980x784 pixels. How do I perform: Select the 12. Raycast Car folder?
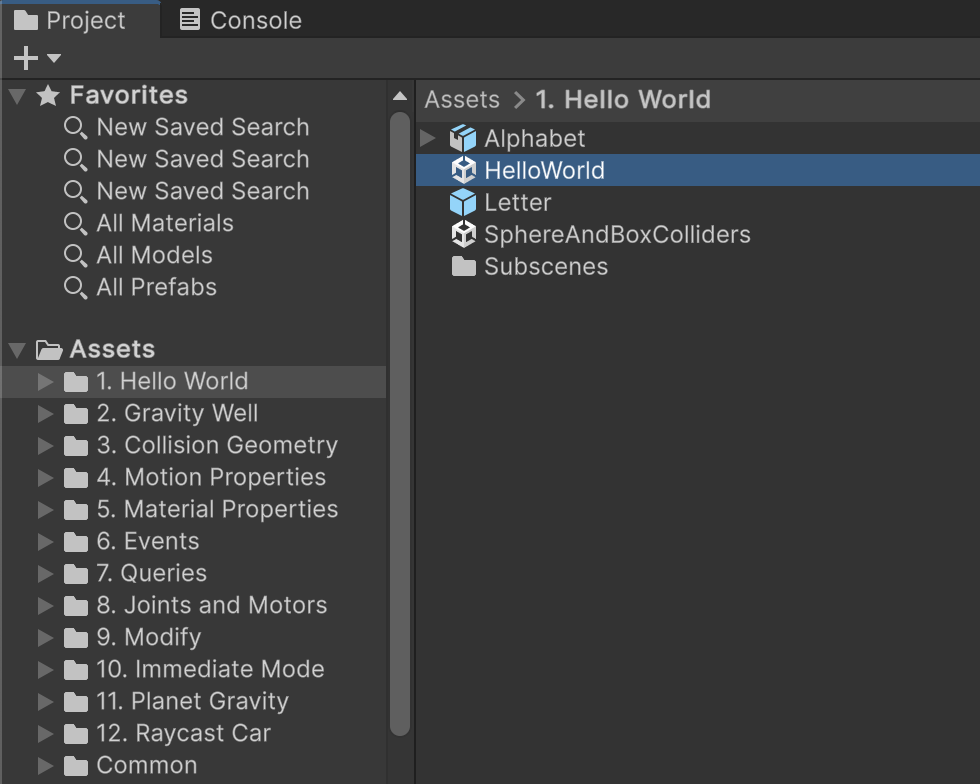[x=183, y=733]
